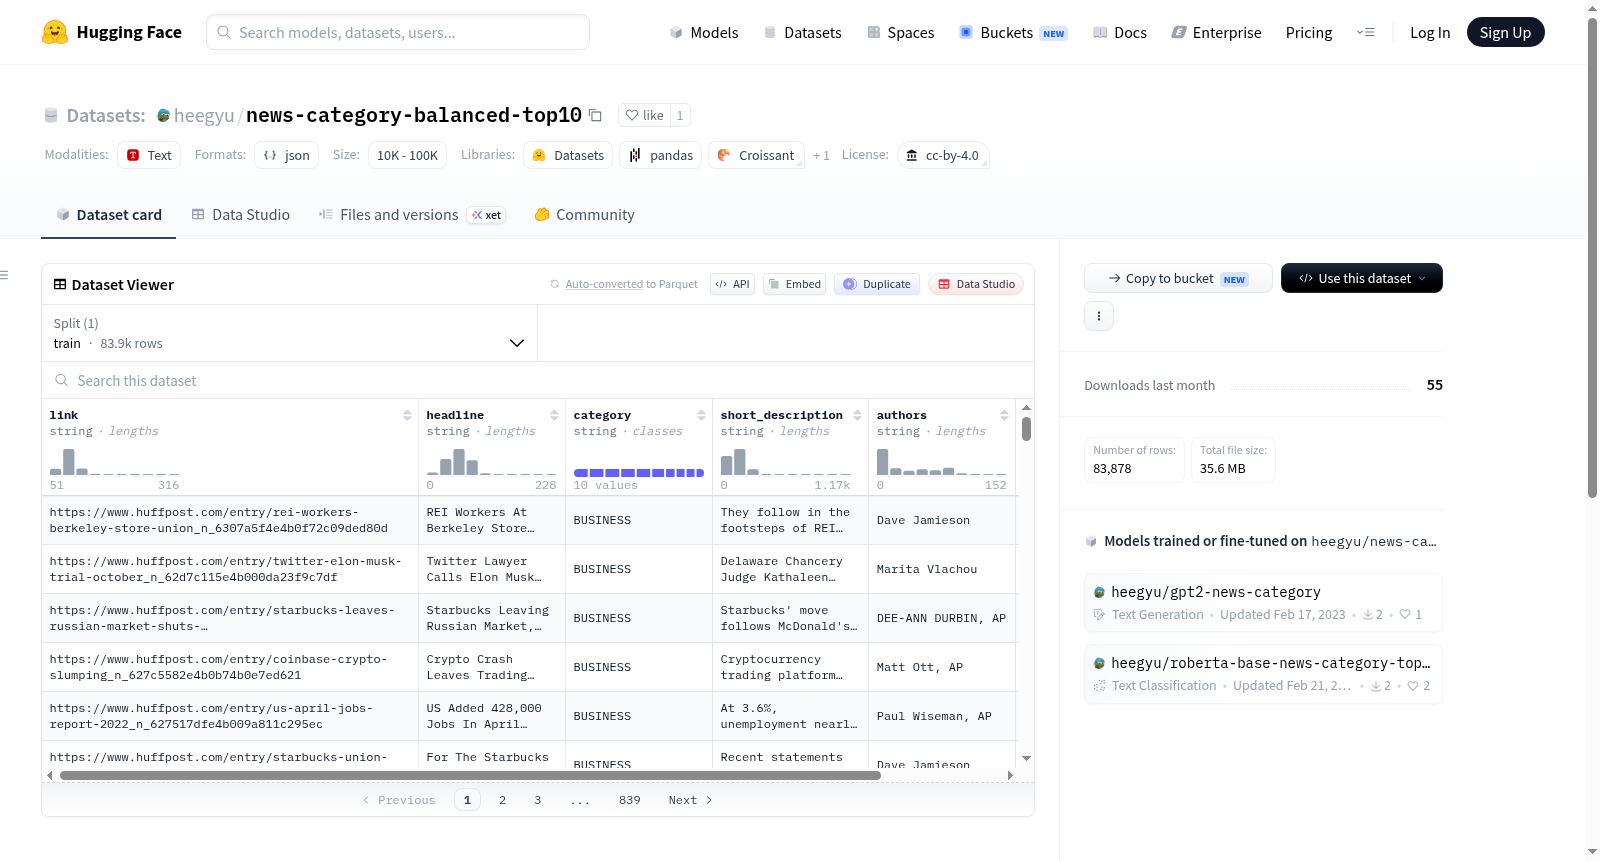Select the Marita Vlachou authors cell
Screen dimensions: 1600x861
tap(941, 569)
